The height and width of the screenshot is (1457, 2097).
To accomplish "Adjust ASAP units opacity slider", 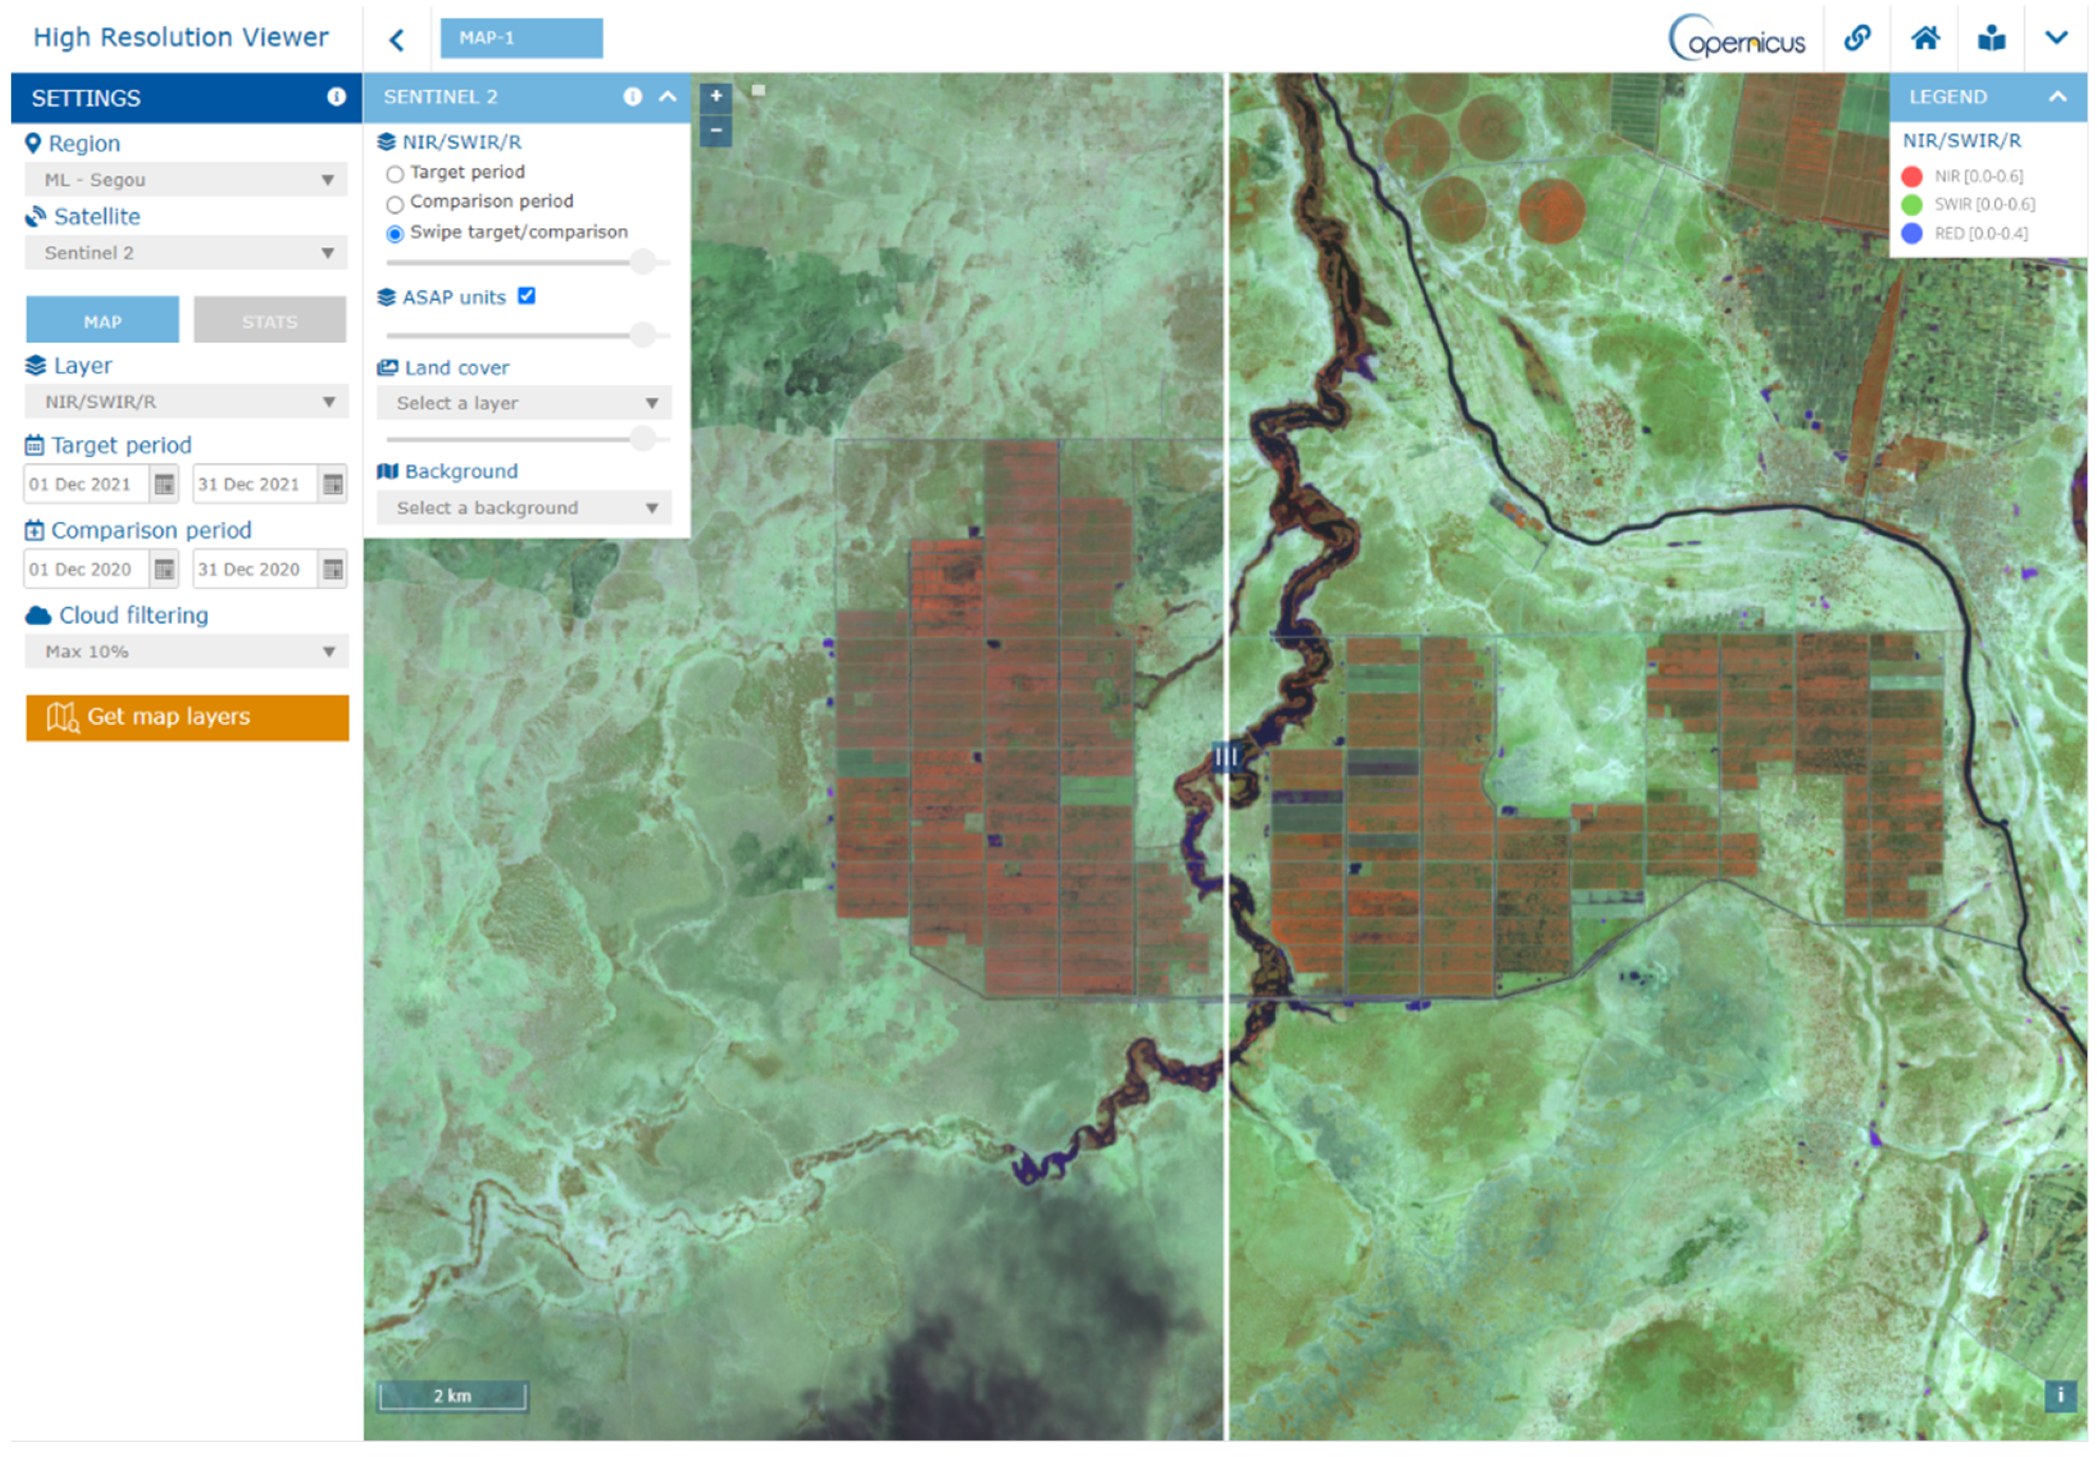I will [x=643, y=334].
